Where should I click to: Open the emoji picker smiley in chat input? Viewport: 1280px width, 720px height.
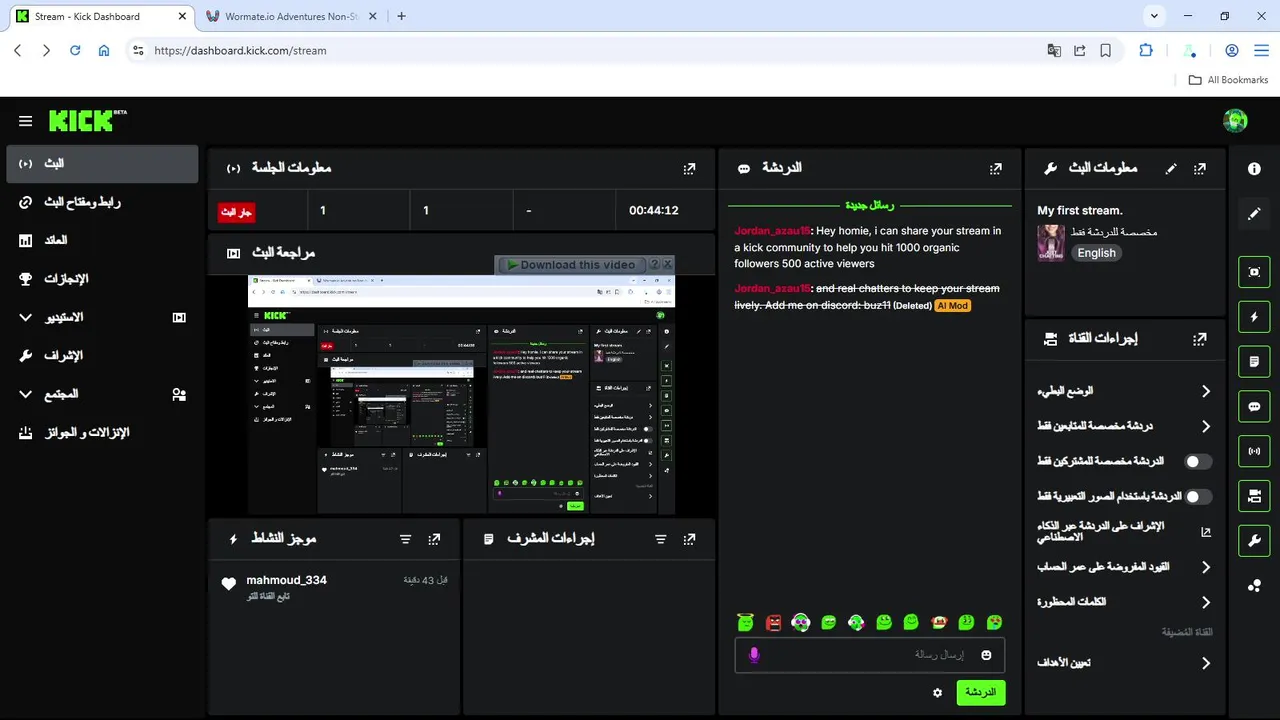point(986,655)
